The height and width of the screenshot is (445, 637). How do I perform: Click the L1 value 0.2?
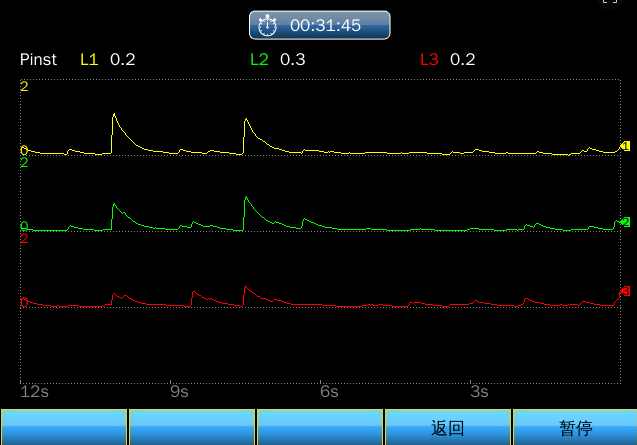click(122, 60)
